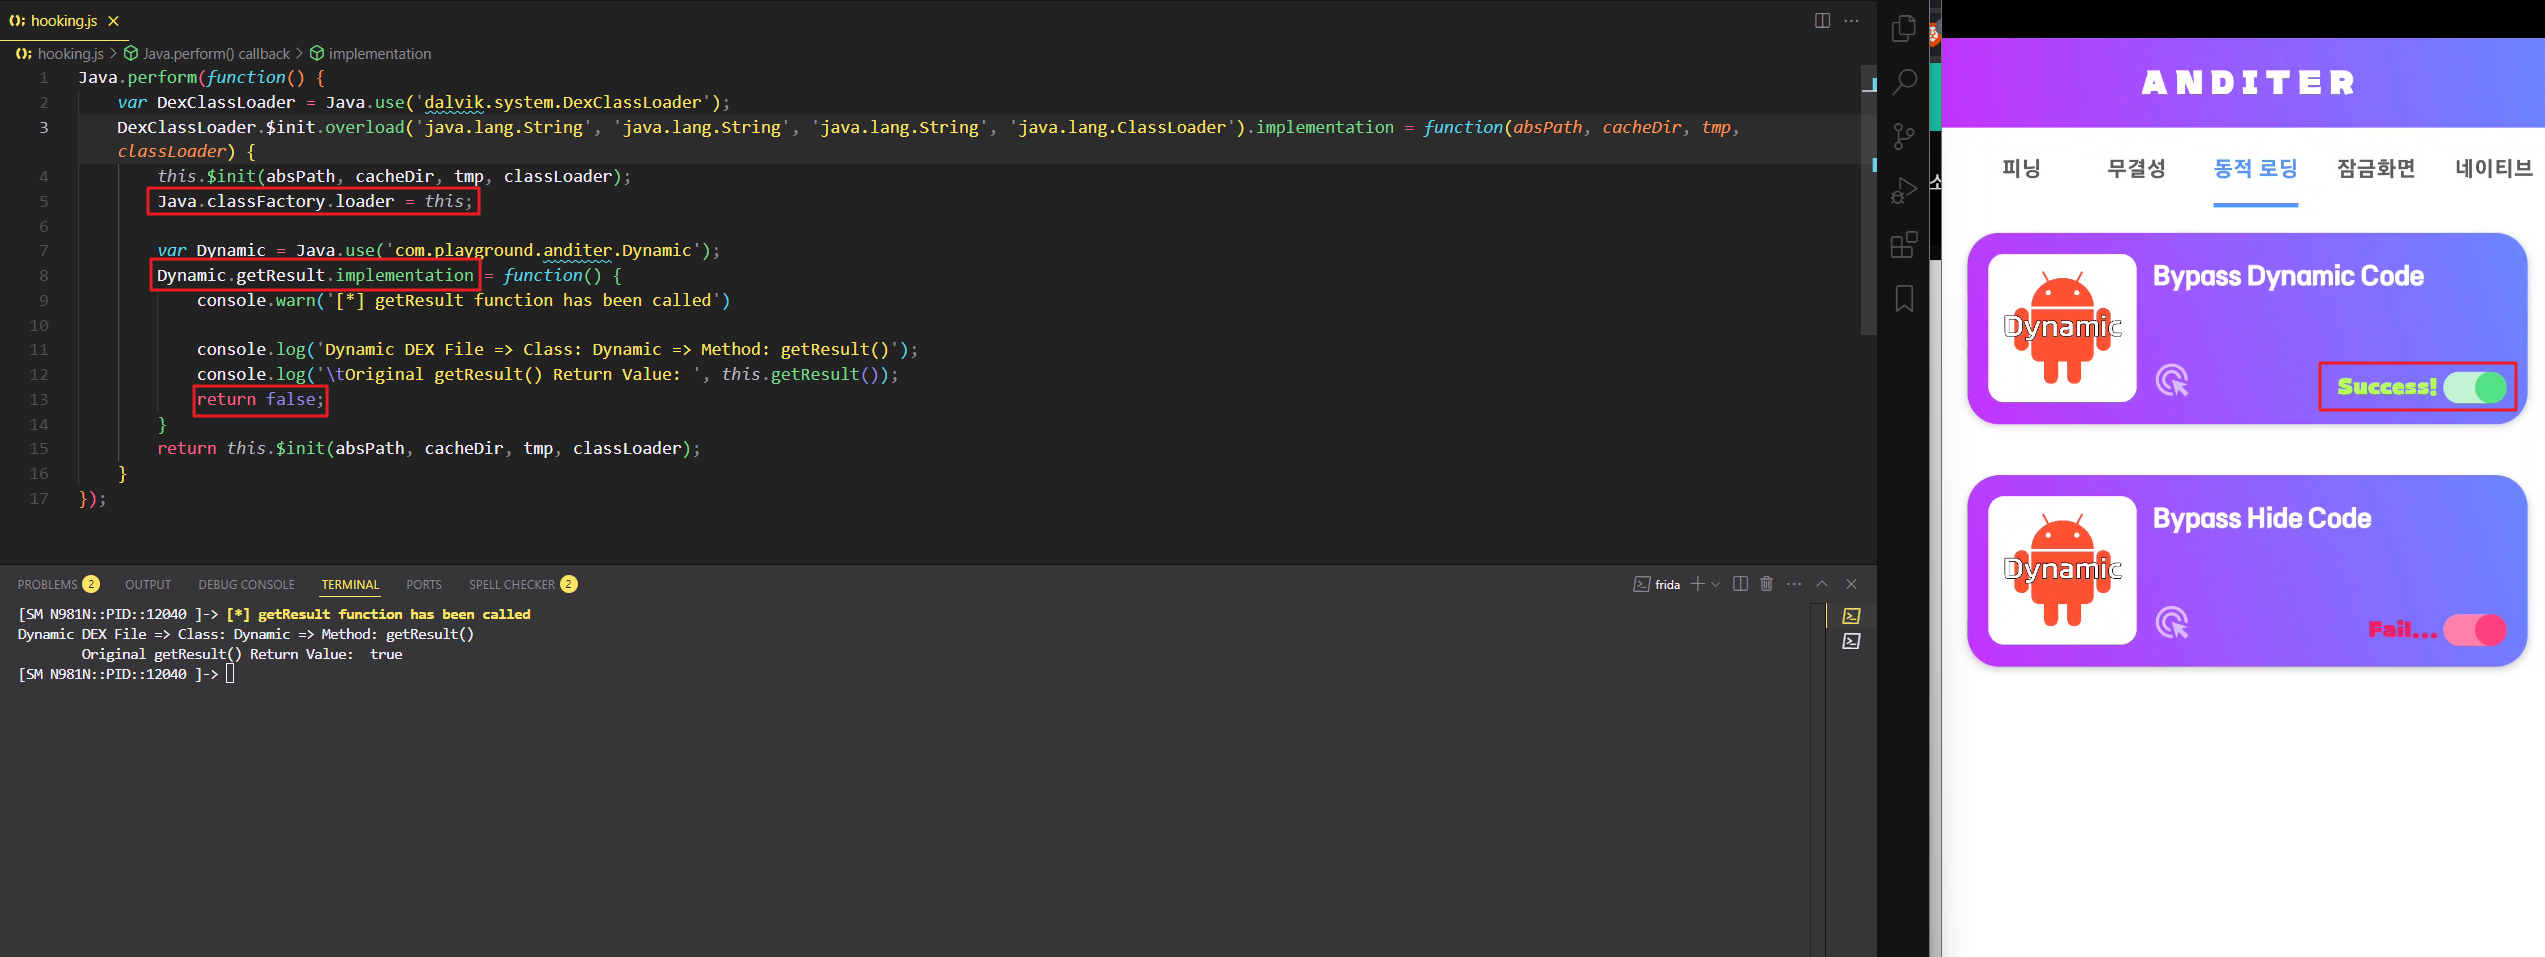
Task: Click the 'return false;' statement on line 13
Action: coord(260,399)
